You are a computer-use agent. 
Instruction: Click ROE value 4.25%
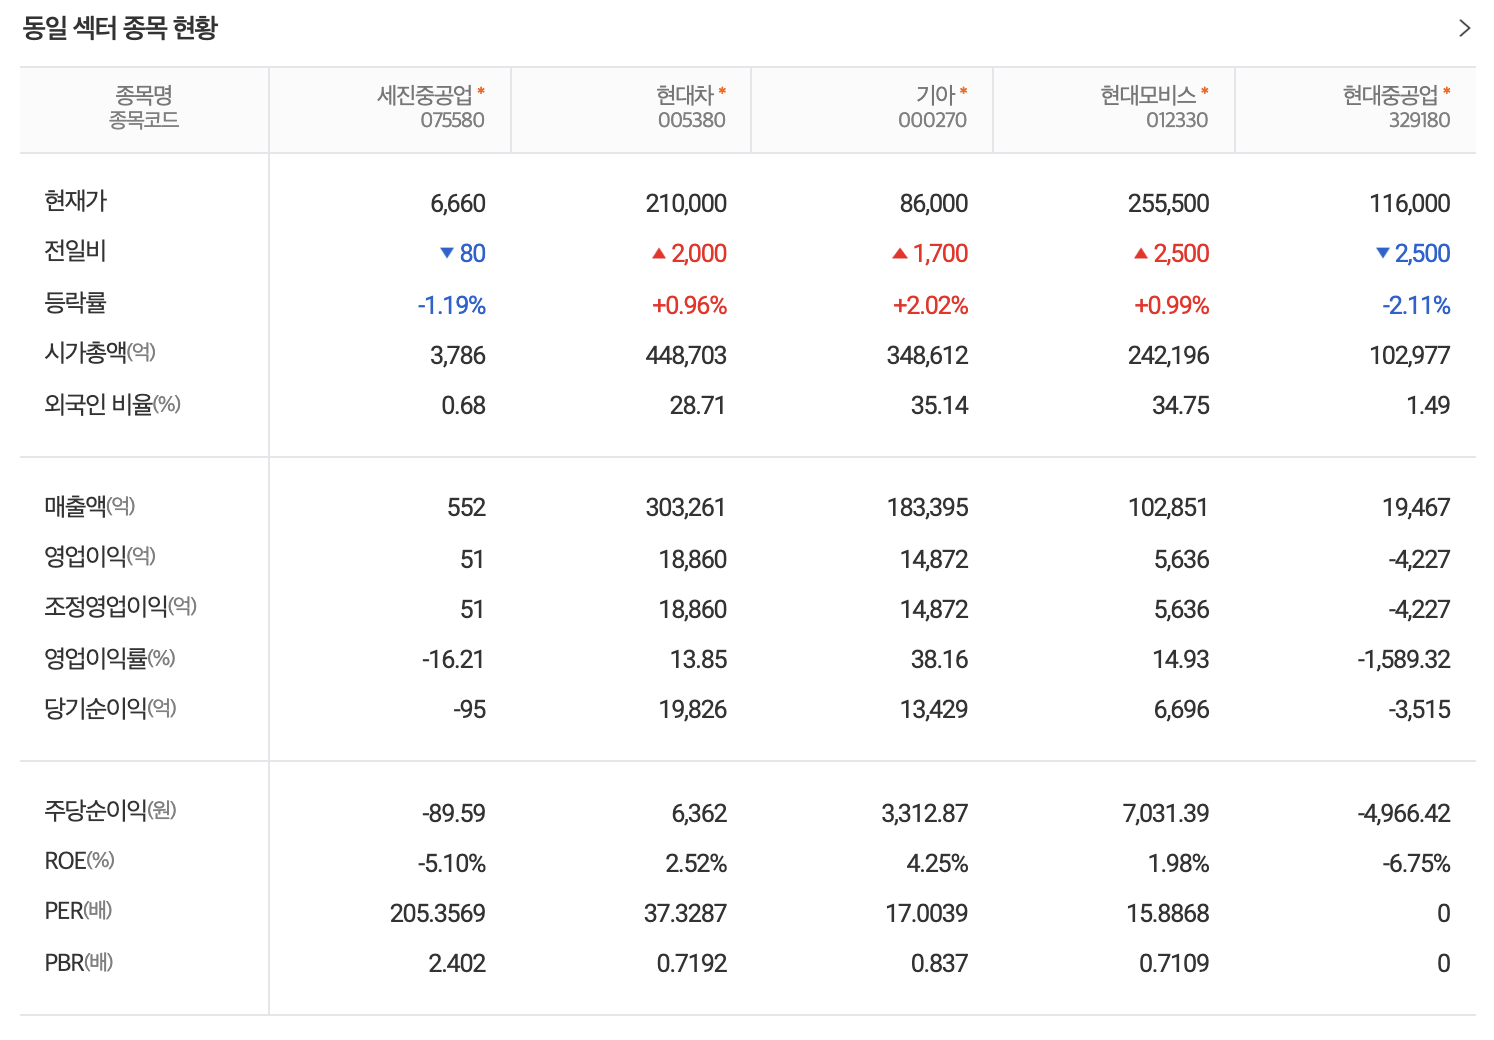click(937, 863)
